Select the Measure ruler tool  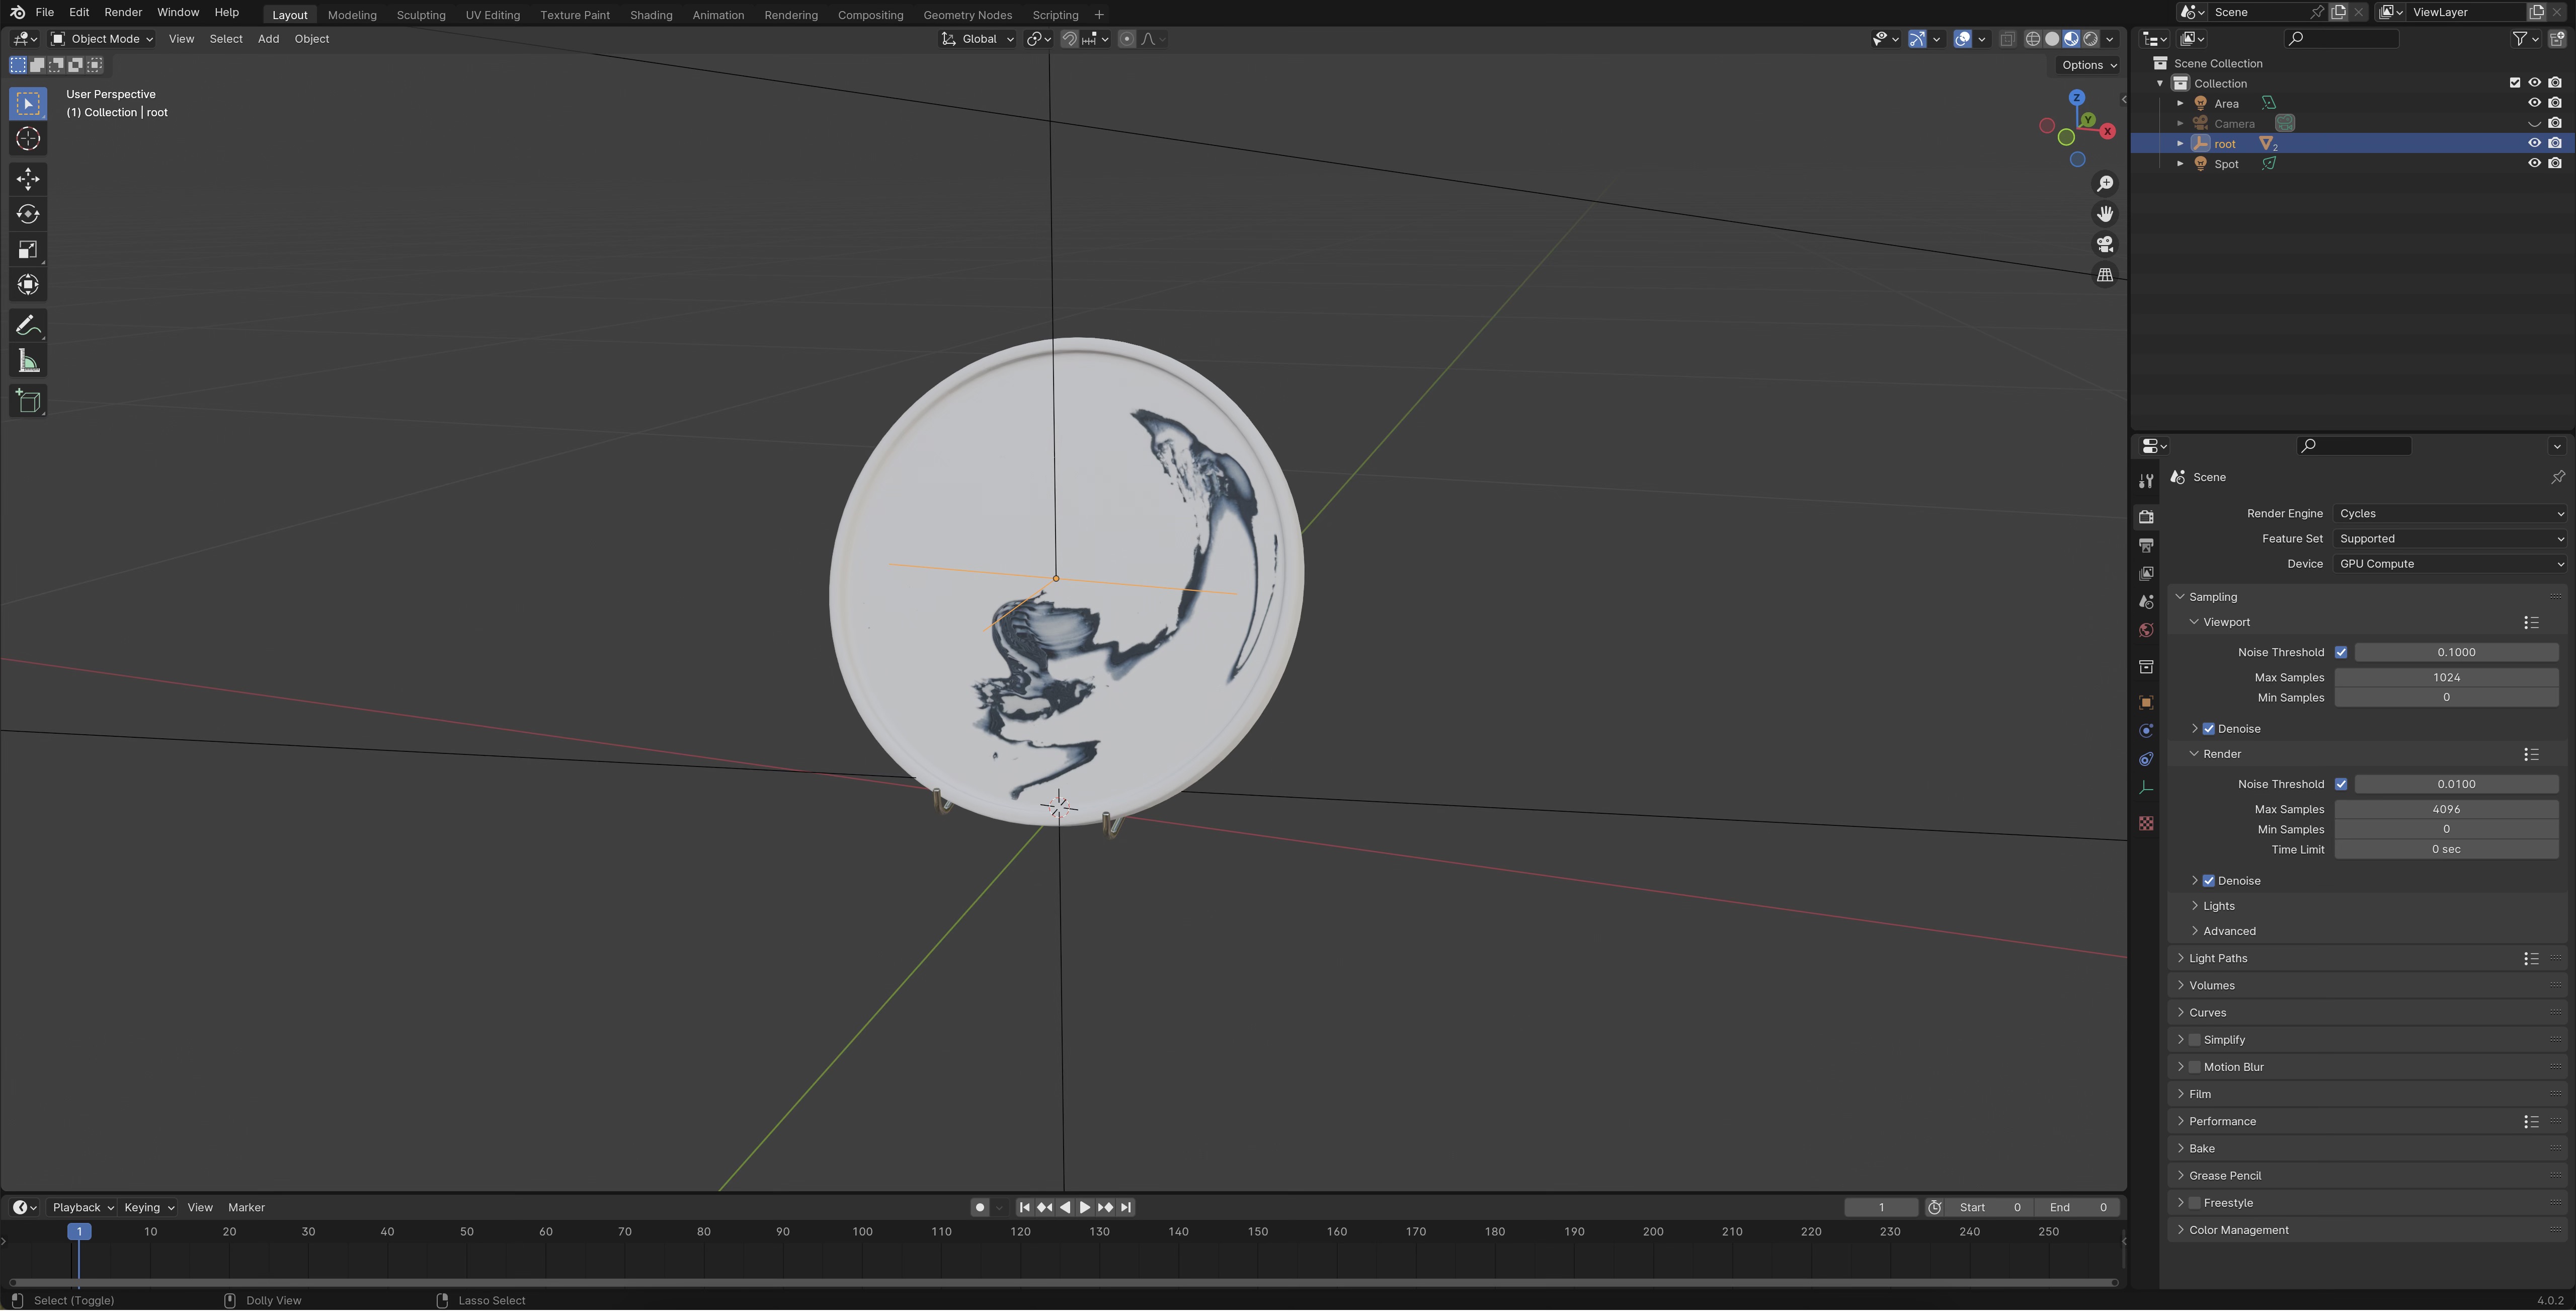(28, 362)
